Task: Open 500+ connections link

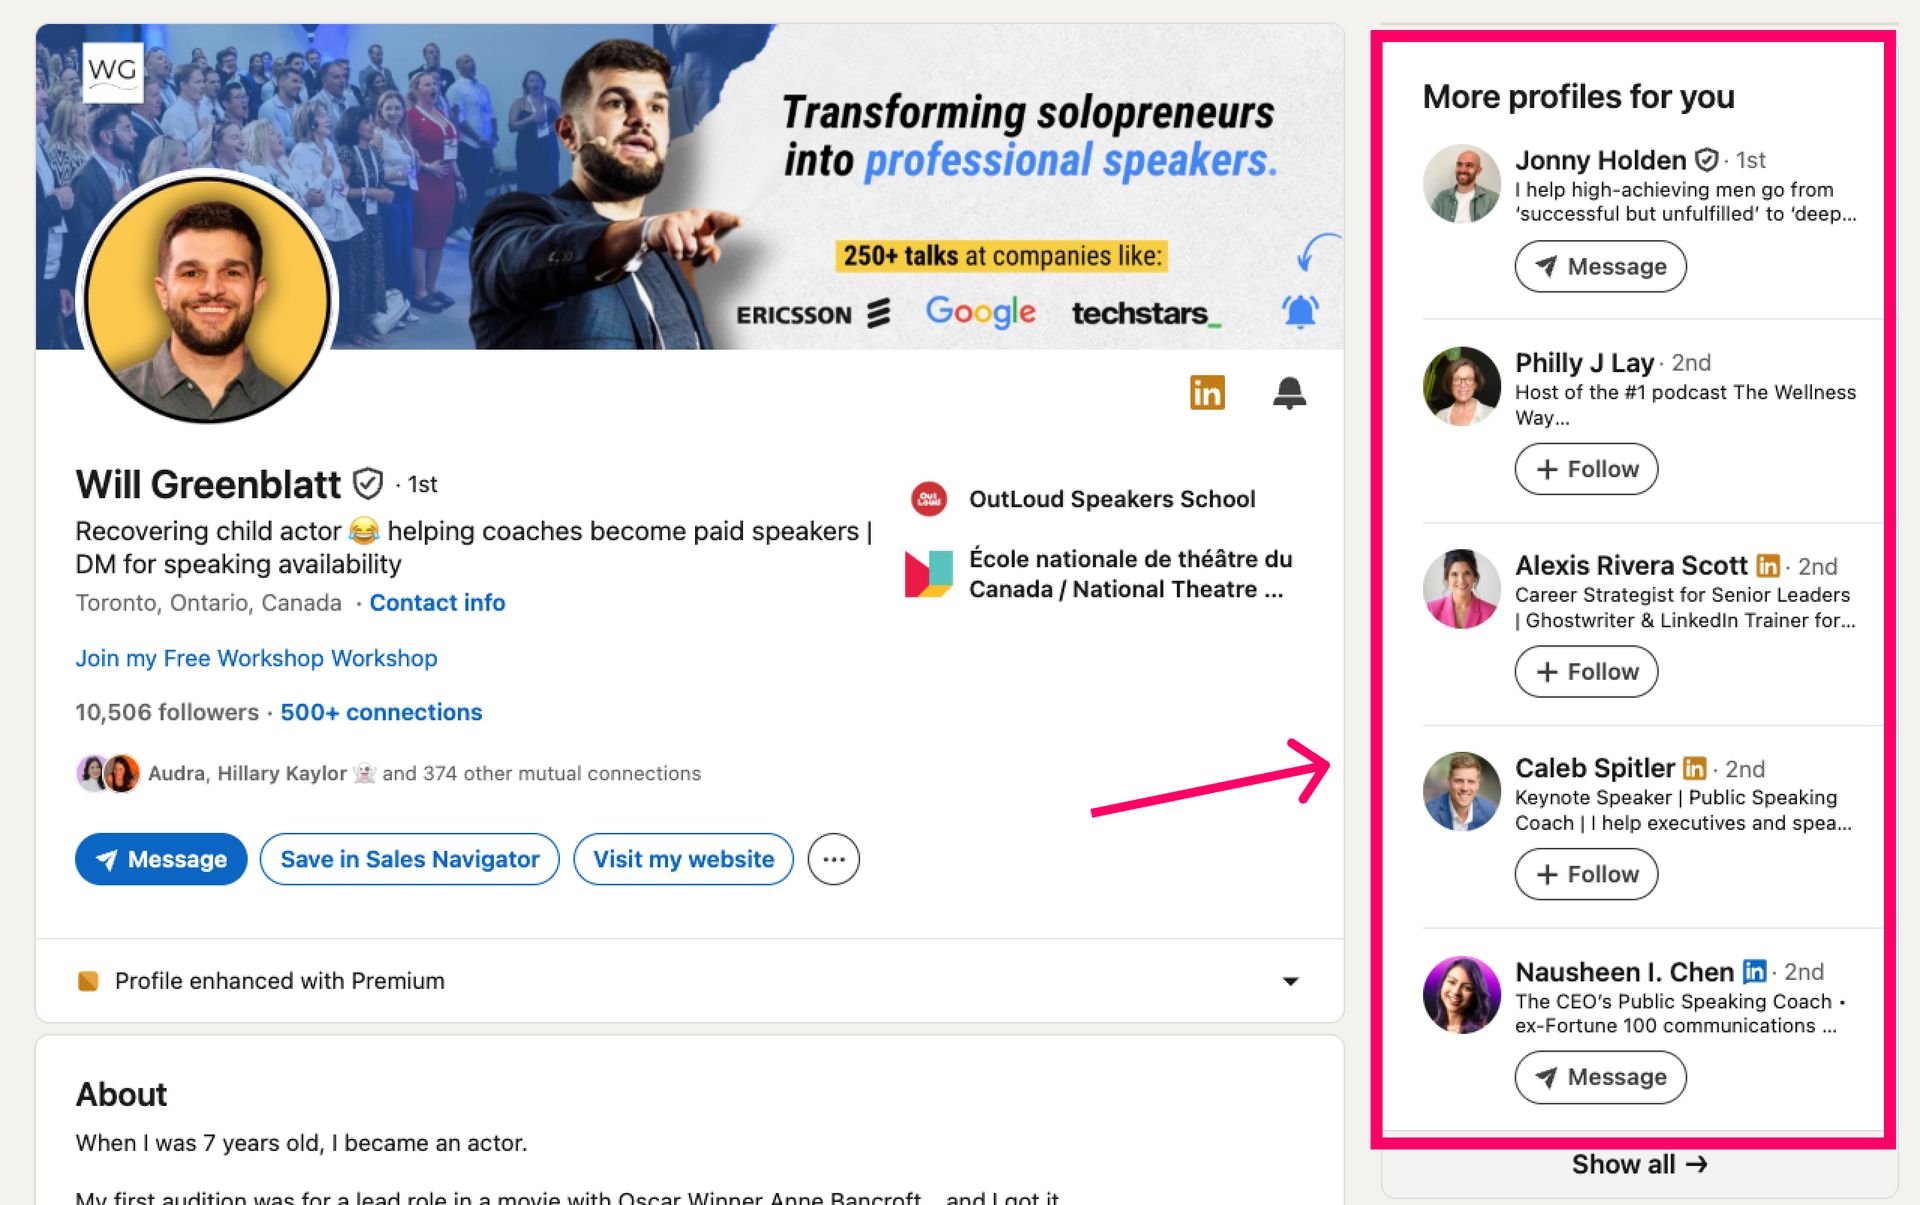Action: 381,712
